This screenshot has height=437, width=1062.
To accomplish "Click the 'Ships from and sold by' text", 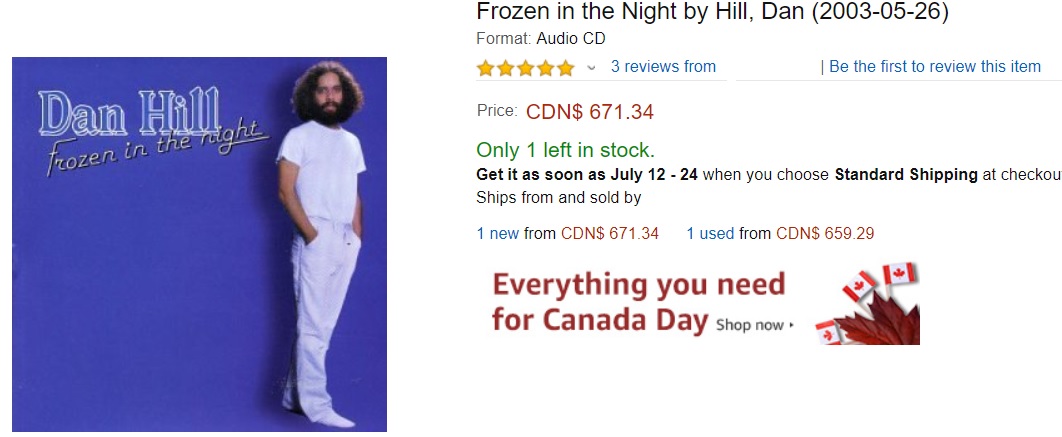I will coord(558,197).
